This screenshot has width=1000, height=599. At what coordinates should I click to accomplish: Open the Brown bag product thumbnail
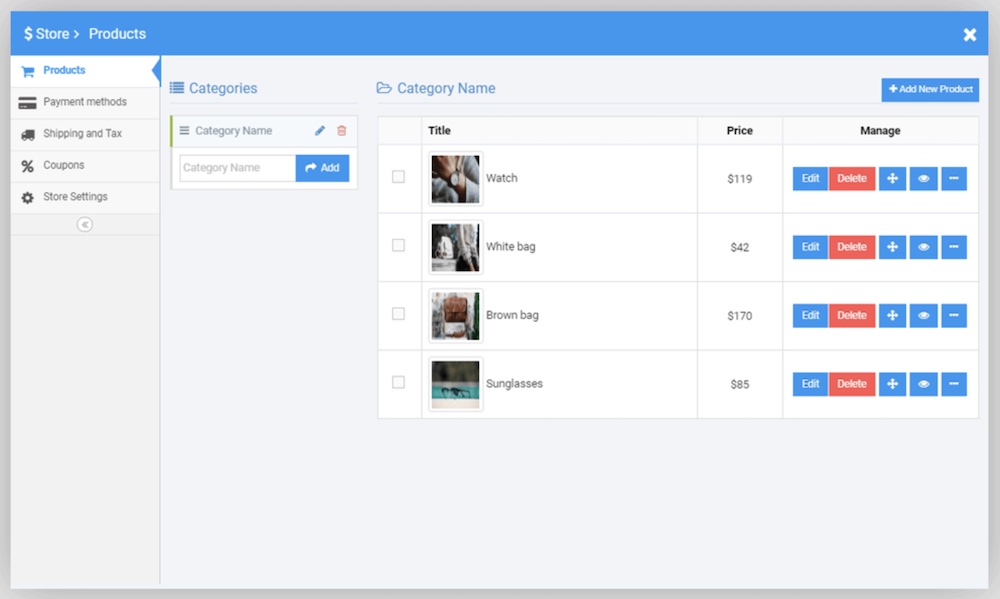point(455,316)
